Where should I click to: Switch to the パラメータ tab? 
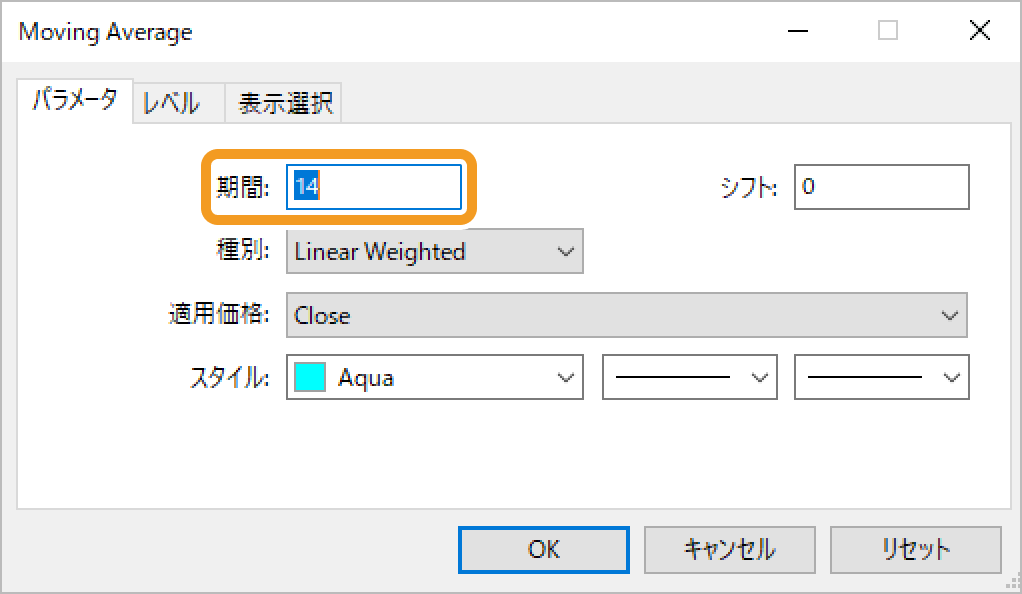(75, 101)
